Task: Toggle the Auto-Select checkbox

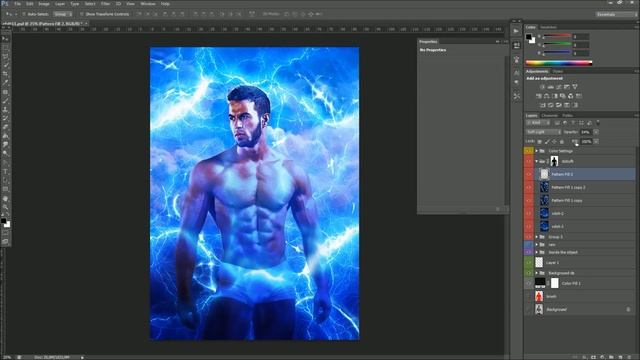Action: click(24, 14)
